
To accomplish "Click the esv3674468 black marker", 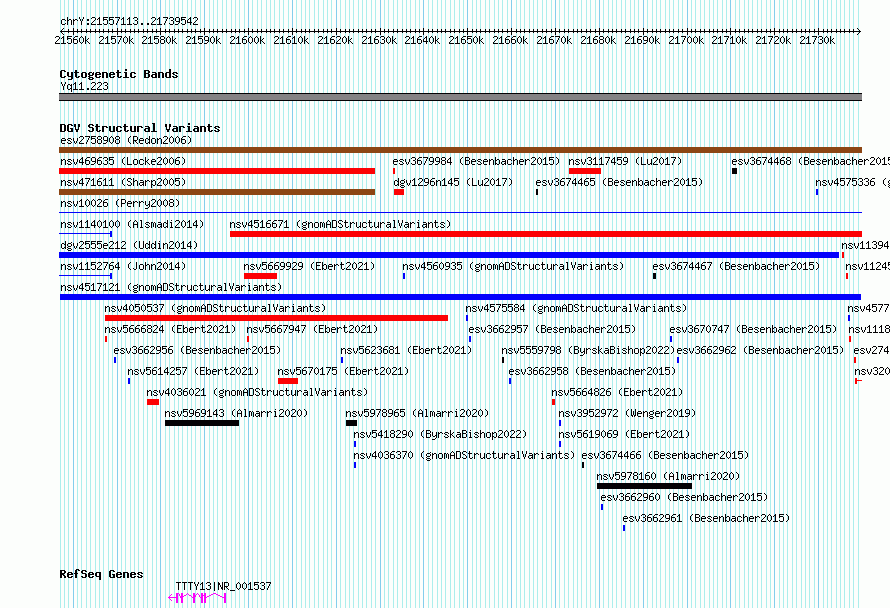I will [734, 171].
